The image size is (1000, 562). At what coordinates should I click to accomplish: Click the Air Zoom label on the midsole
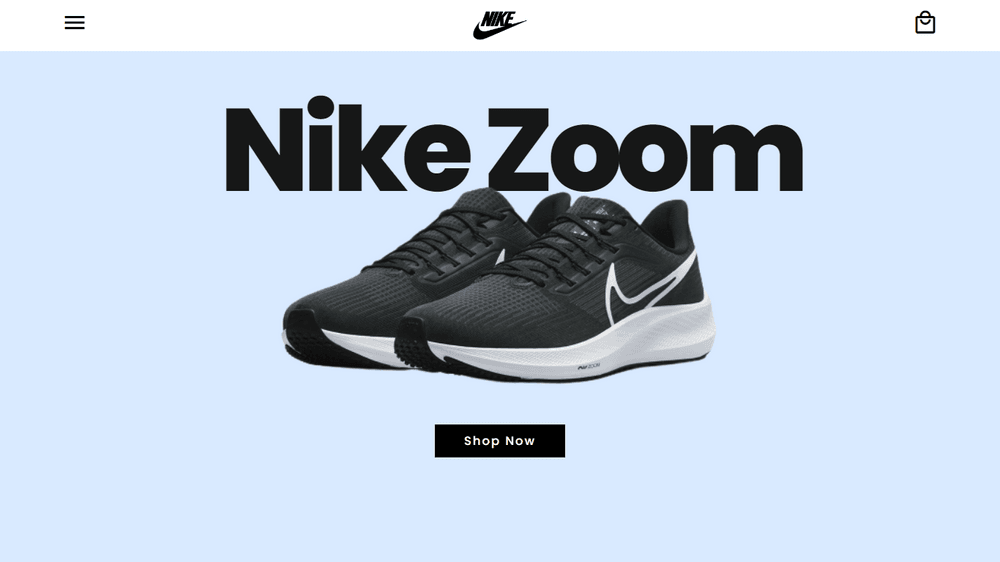[589, 367]
